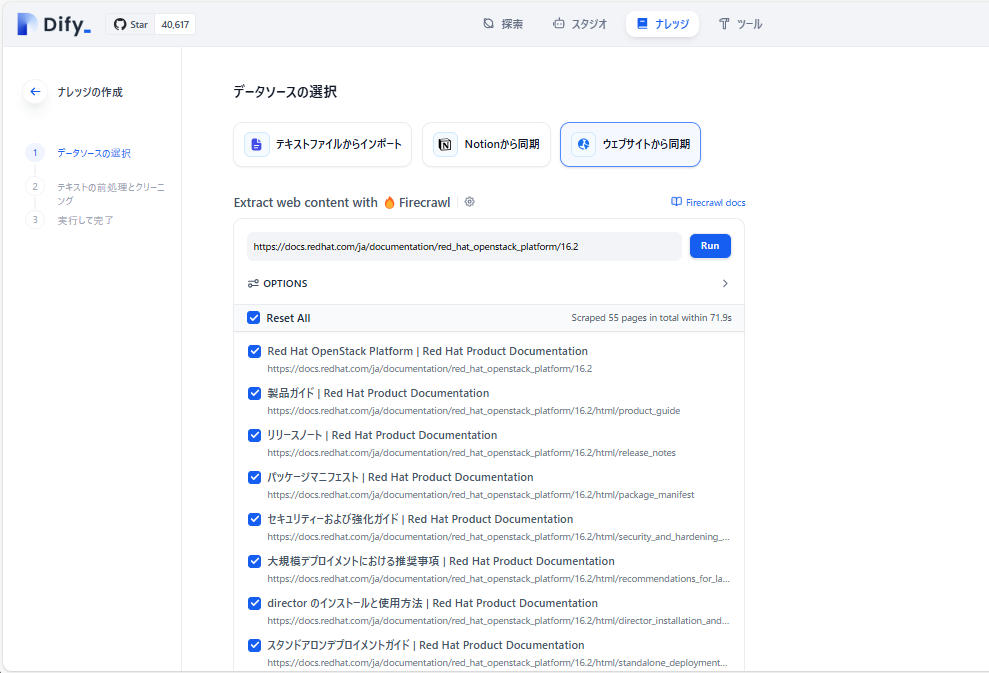Click the Firecrawl flame icon
The image size is (989, 673).
click(389, 202)
